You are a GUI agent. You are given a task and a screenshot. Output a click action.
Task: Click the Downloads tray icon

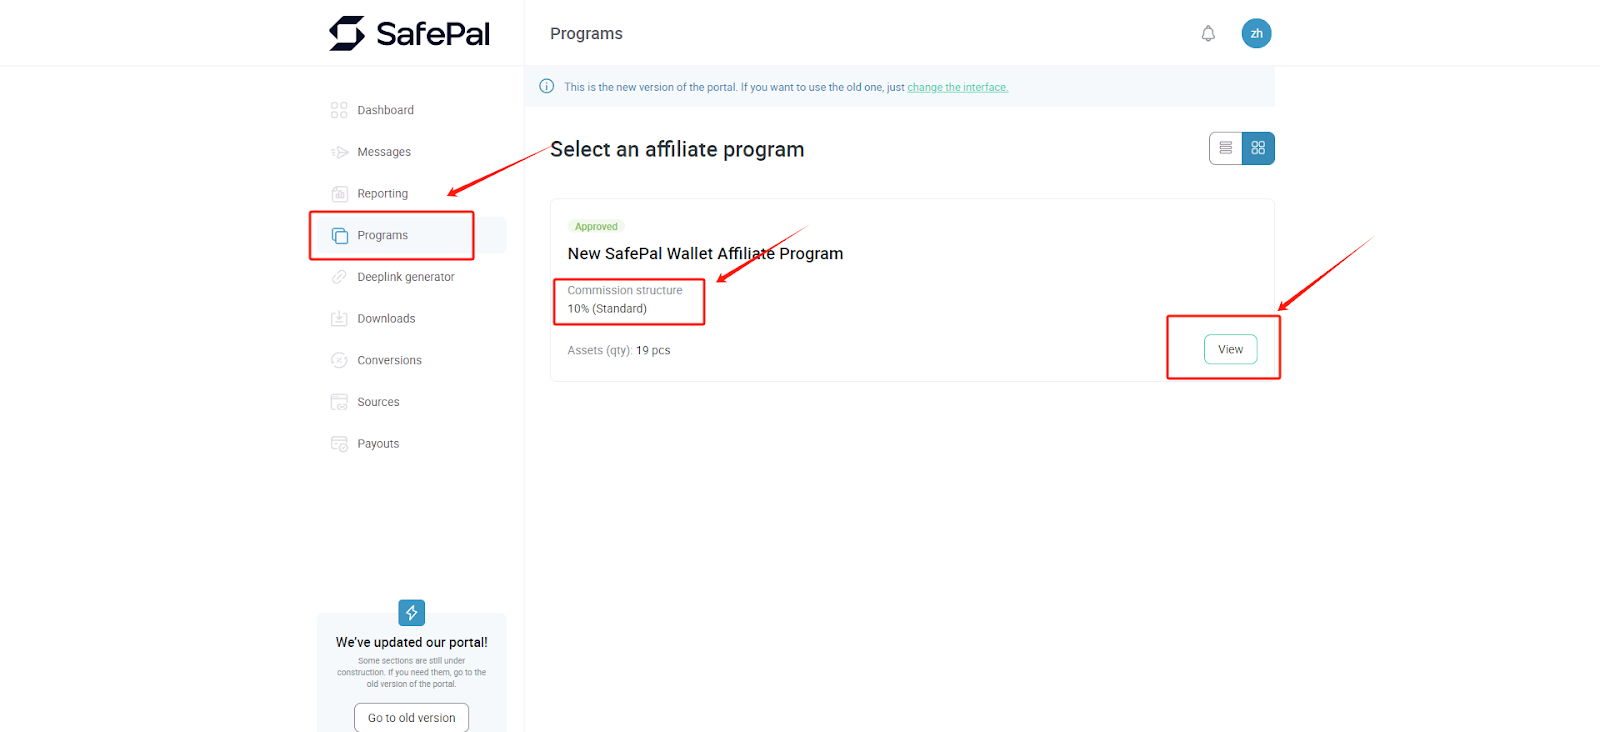[339, 319]
